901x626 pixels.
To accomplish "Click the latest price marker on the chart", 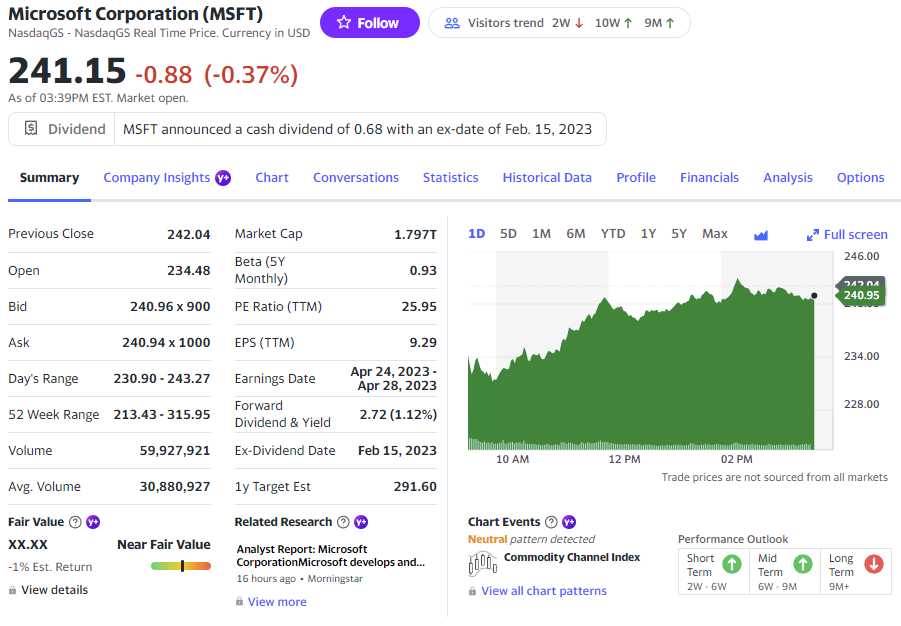I will tap(815, 294).
